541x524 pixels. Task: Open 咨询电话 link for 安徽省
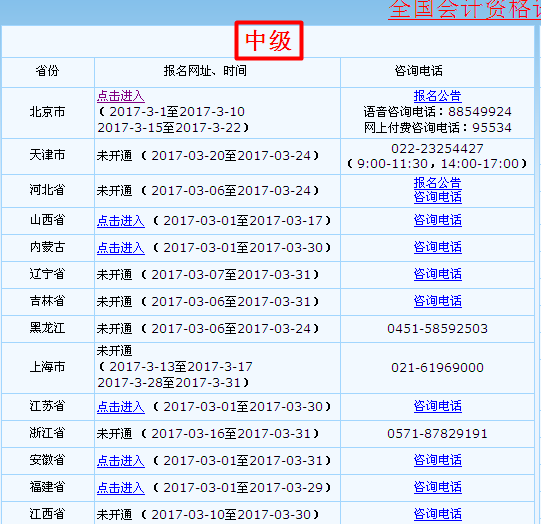coord(437,460)
